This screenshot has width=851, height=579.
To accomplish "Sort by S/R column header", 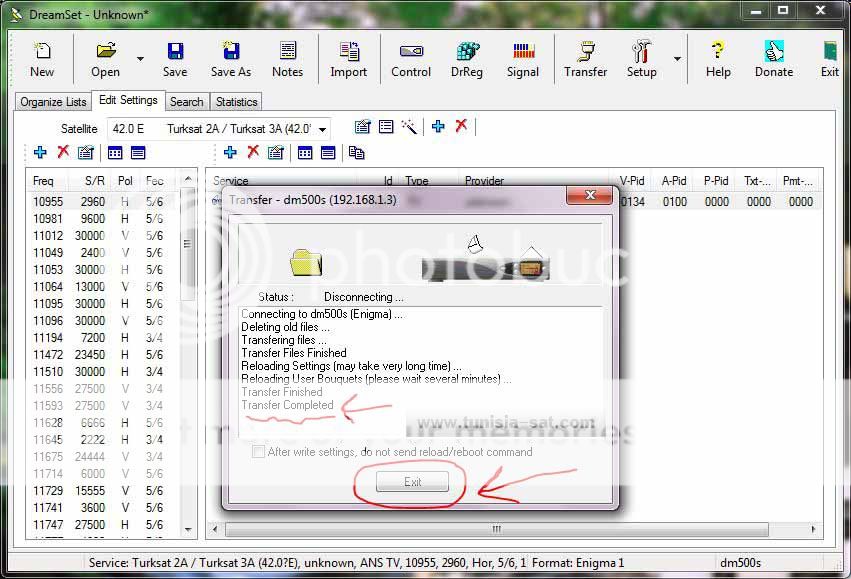I will click(90, 181).
